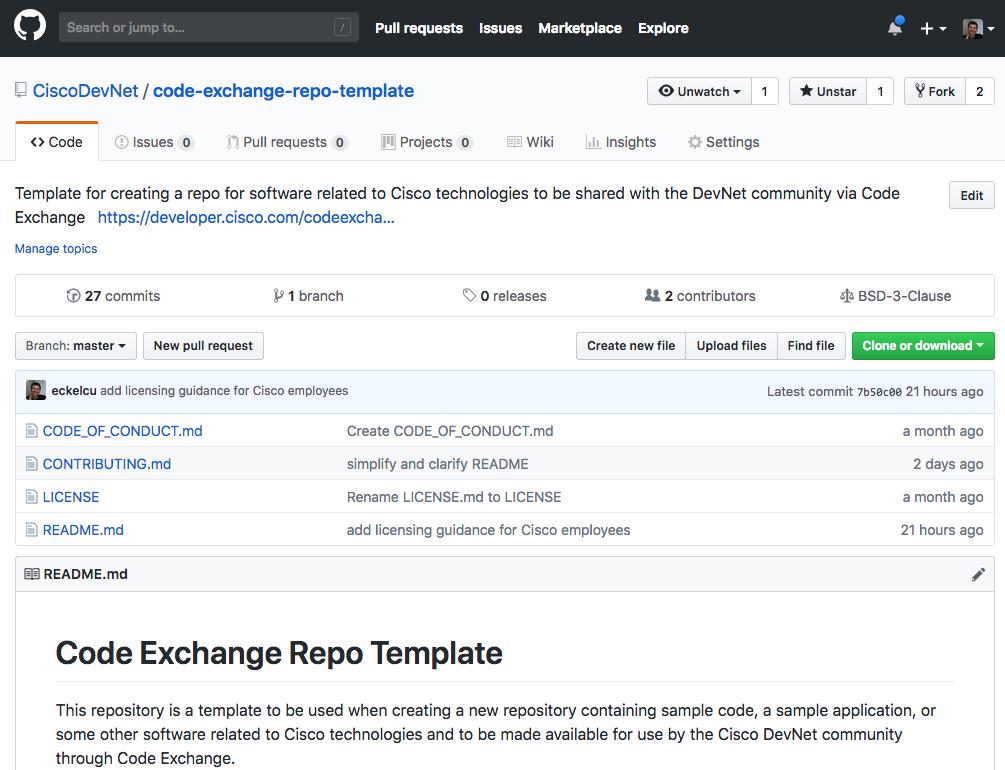Image resolution: width=1005 pixels, height=770 pixels.
Task: Click the file icon for CODE_OF_CONDUCT.md
Action: point(31,430)
